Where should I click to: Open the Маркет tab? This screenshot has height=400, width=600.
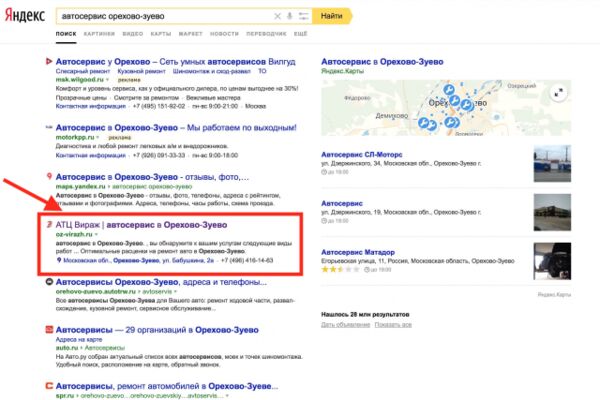point(190,34)
